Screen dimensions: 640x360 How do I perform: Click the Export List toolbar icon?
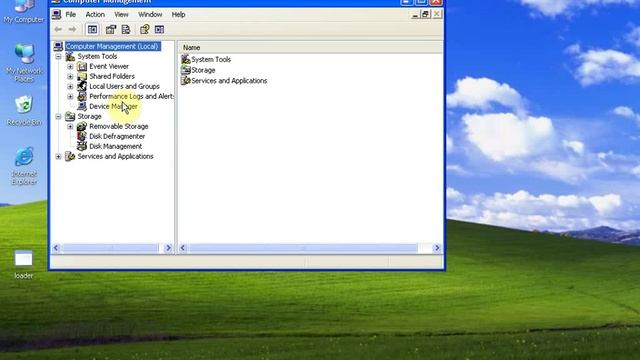(126, 29)
